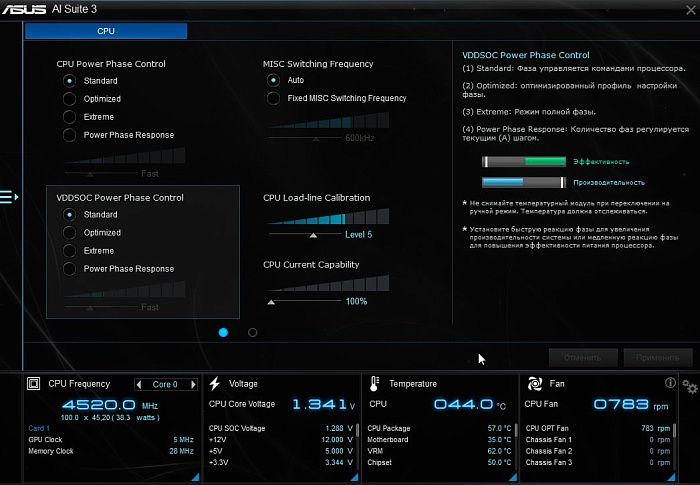
Task: Switch to previous core with left arrow
Action: [x=139, y=384]
